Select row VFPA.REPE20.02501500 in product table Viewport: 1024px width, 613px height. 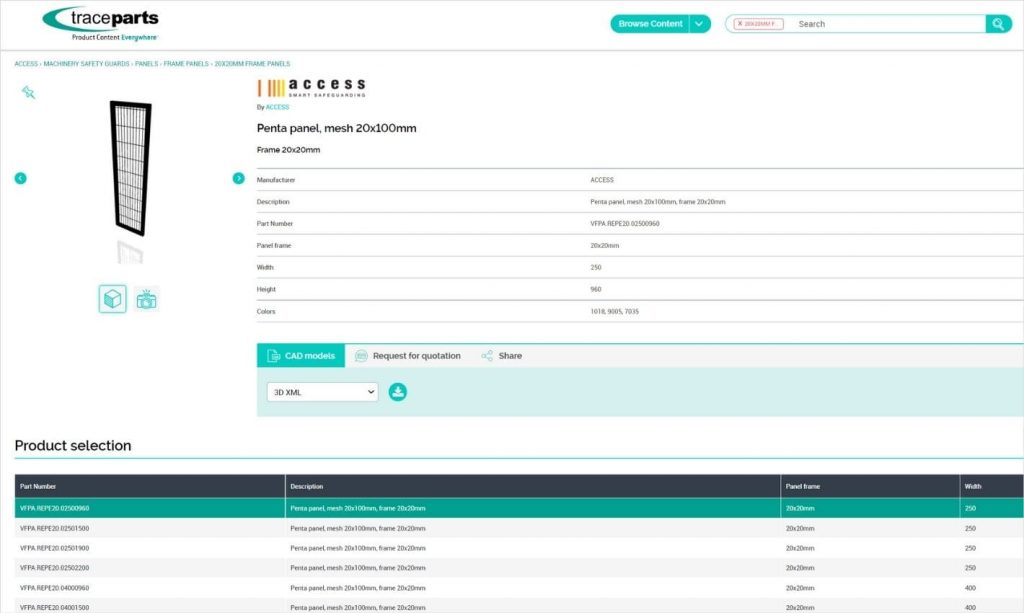55,528
